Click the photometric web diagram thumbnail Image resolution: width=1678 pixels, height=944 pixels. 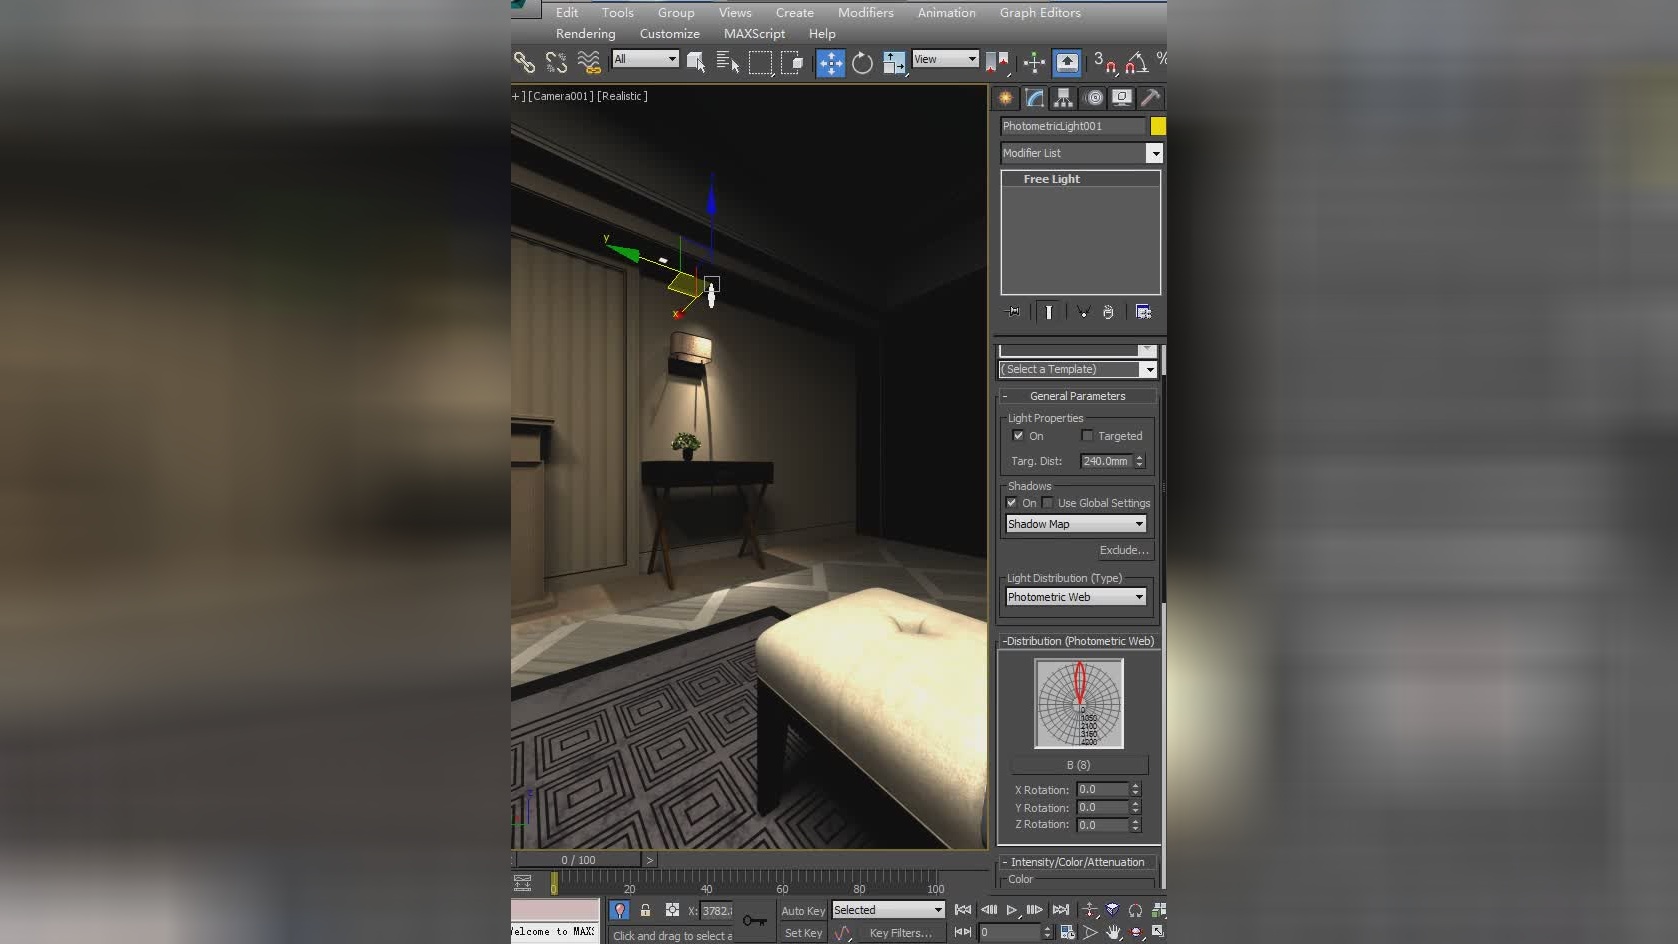point(1079,703)
